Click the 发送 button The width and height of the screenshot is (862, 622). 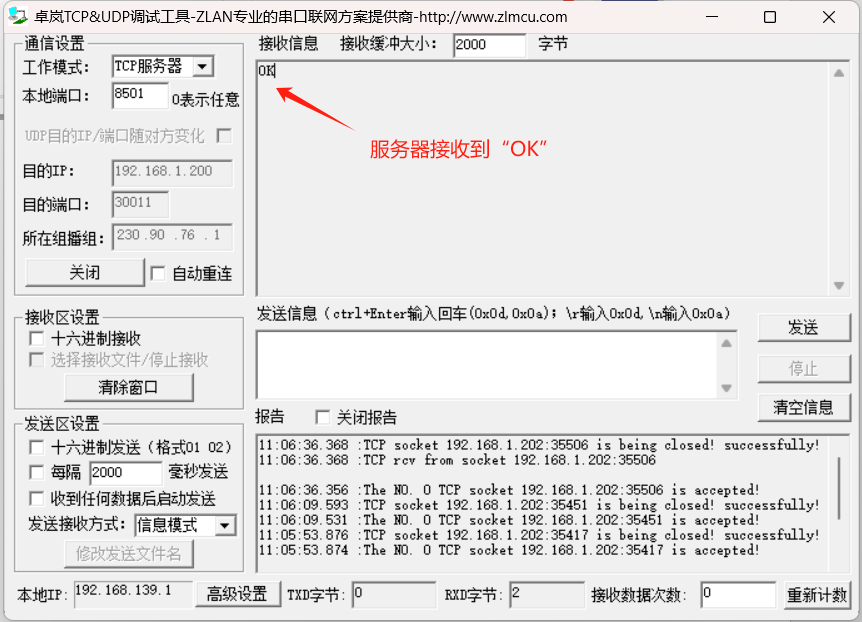pos(803,328)
